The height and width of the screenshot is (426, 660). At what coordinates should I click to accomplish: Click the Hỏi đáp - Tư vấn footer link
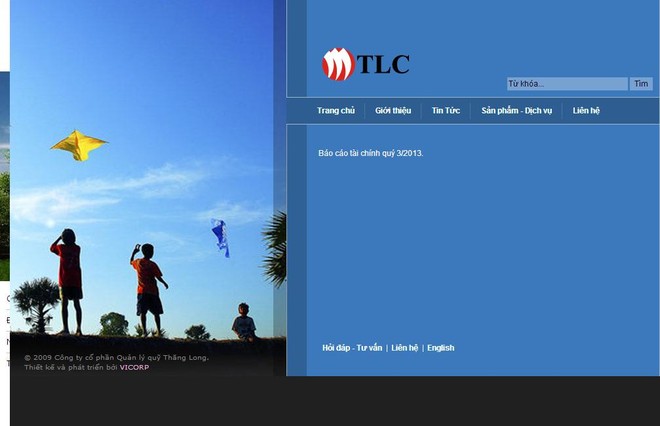click(352, 348)
